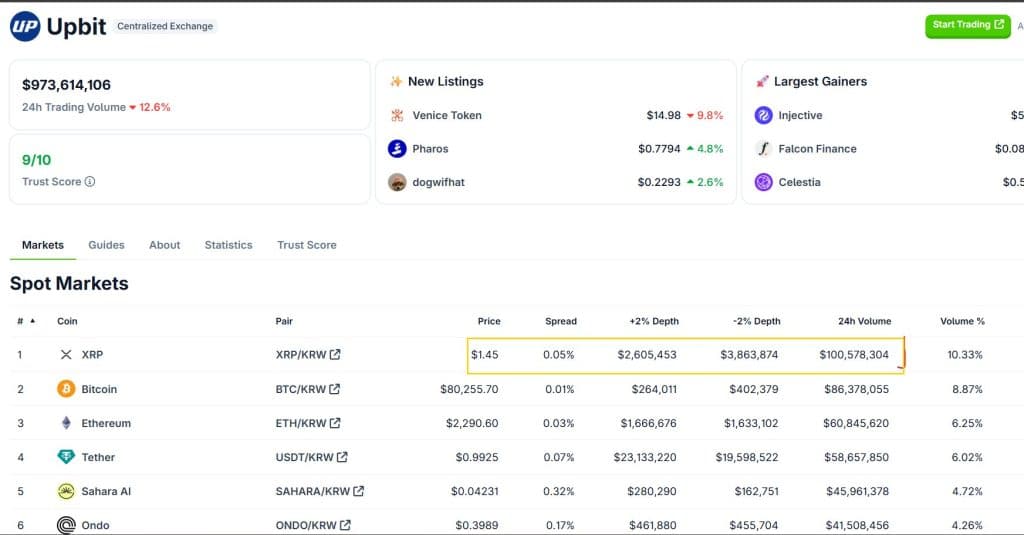1024x535 pixels.
Task: Click the New Listings sparkle icon
Action: pyautogui.click(x=396, y=82)
